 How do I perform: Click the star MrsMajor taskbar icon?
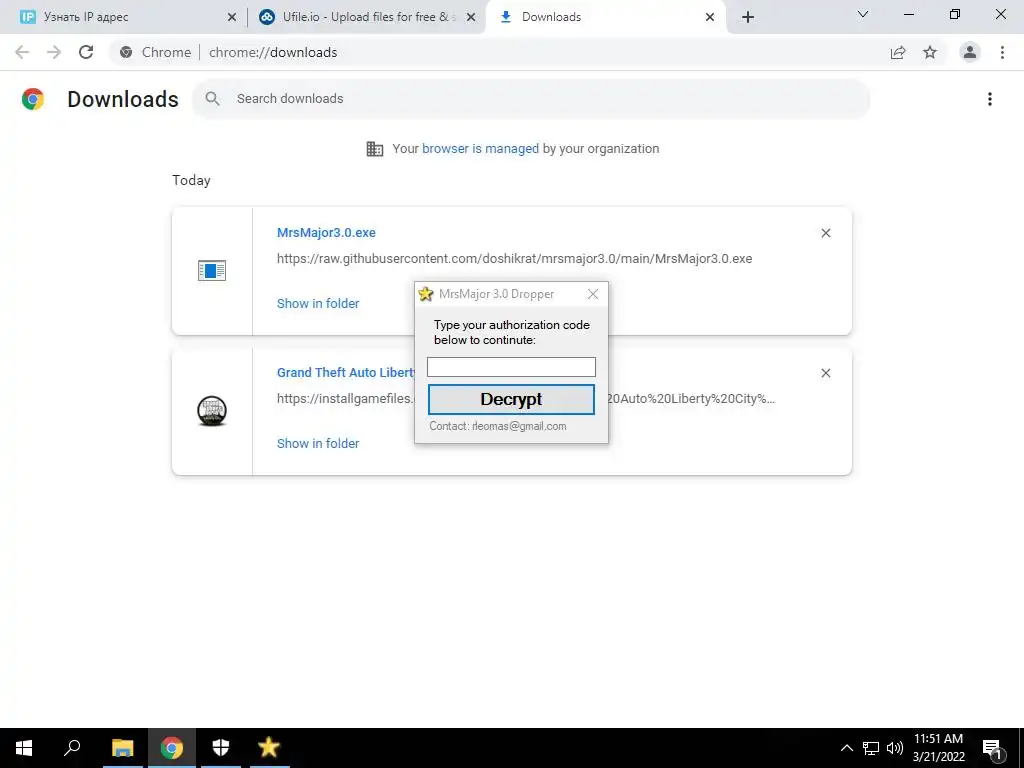[x=268, y=748]
